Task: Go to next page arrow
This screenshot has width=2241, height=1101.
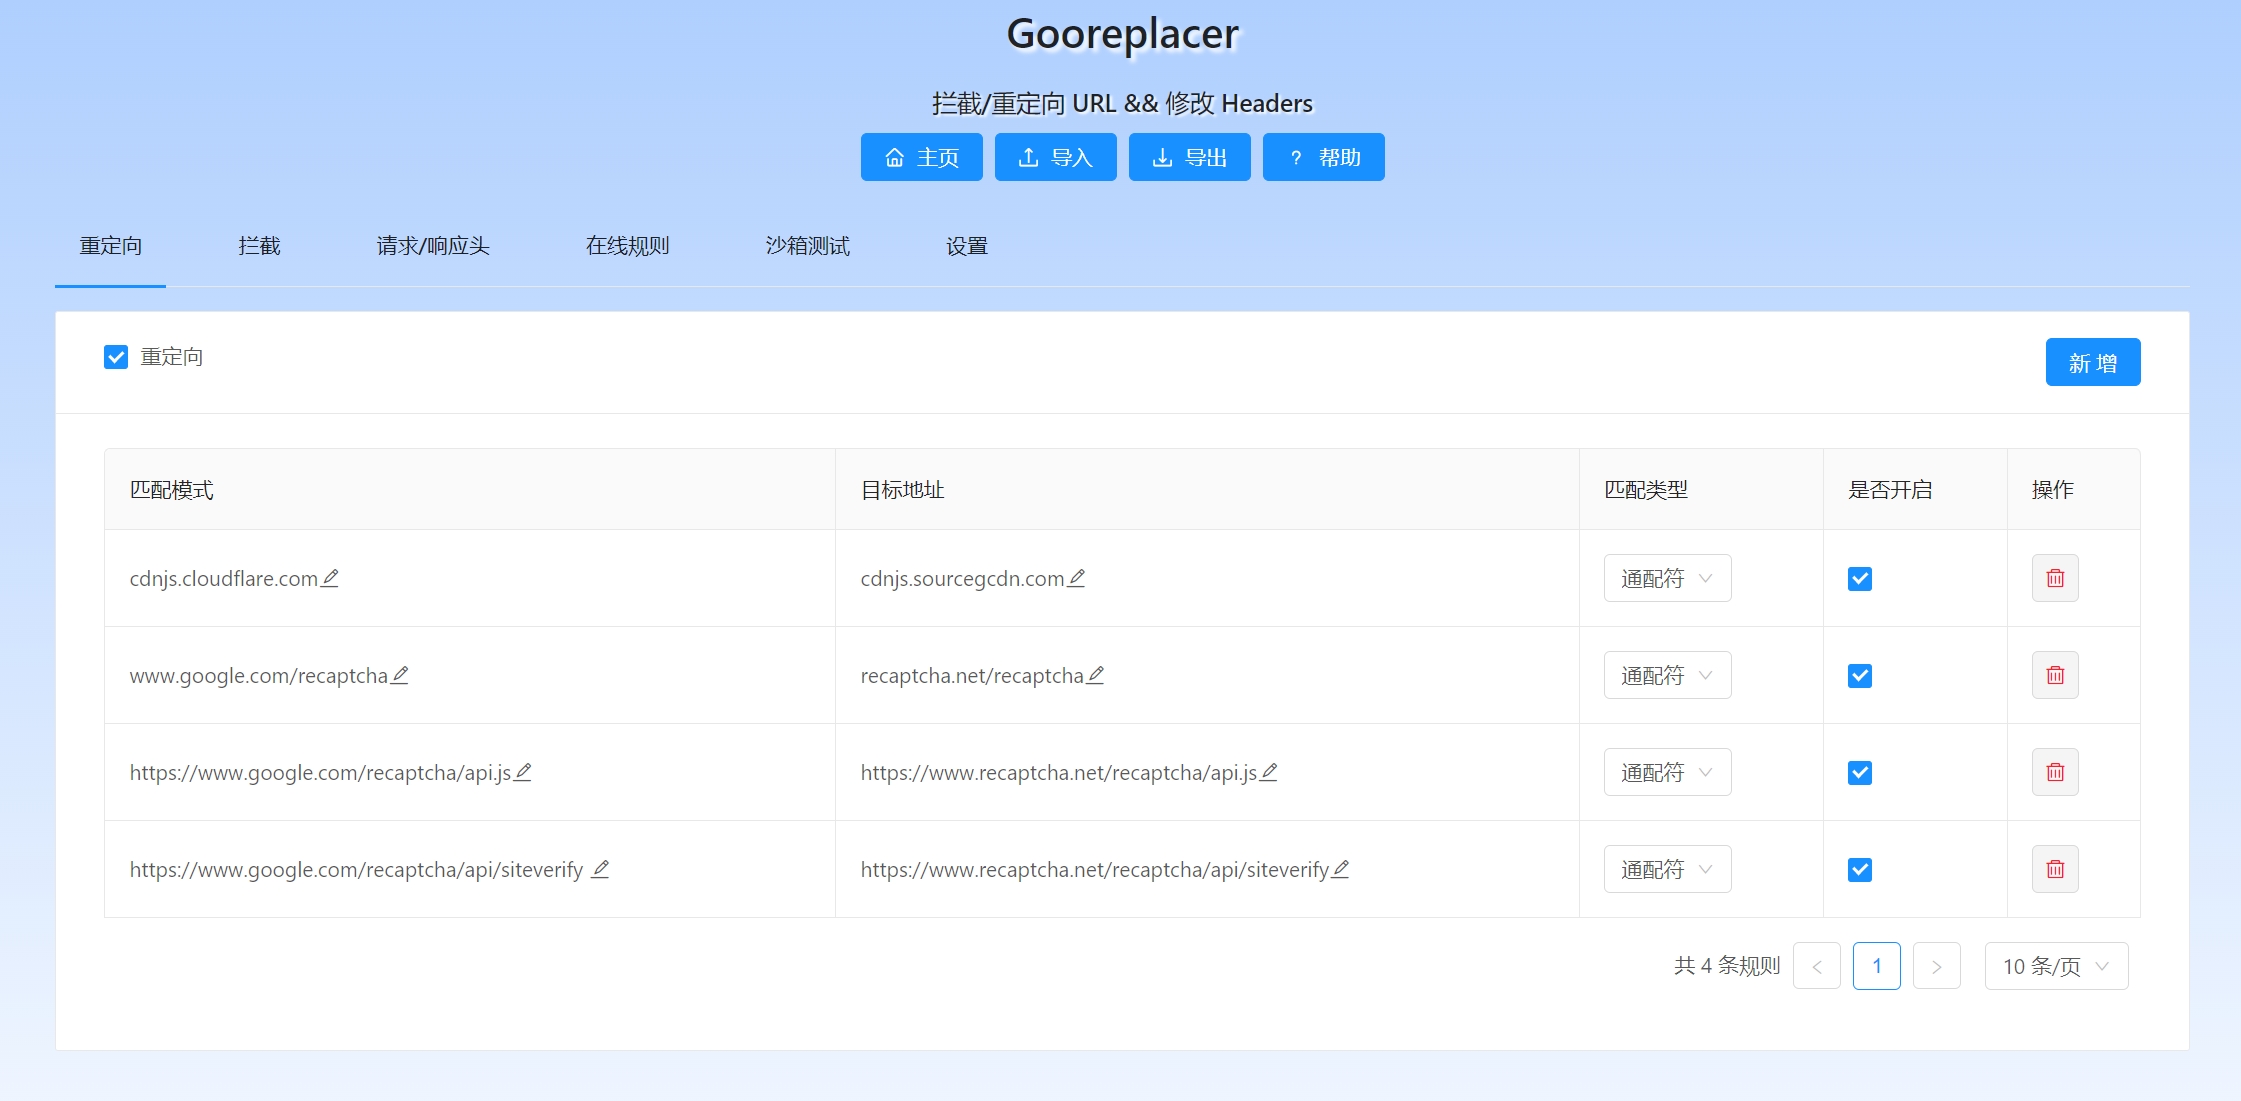Action: 1936,966
